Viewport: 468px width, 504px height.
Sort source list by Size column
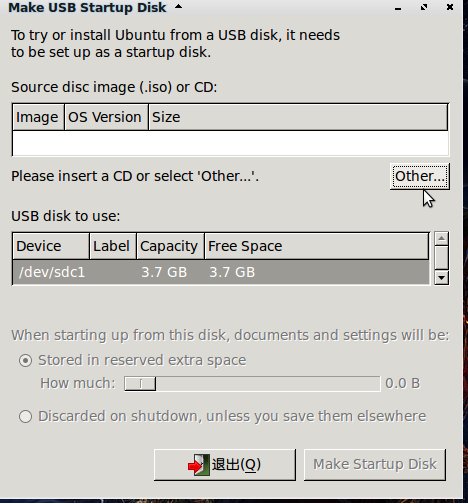(x=298, y=117)
